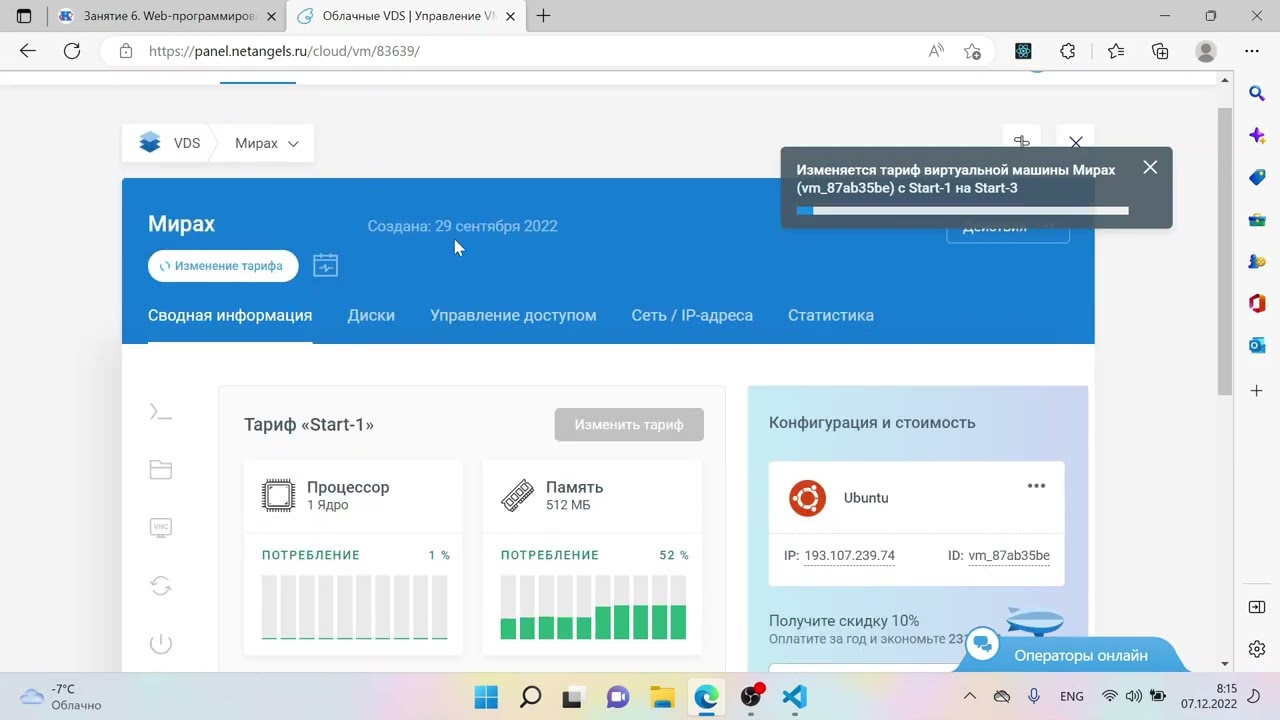
Task: Open the Office icon in Edge sidebar
Action: pyautogui.click(x=1257, y=303)
